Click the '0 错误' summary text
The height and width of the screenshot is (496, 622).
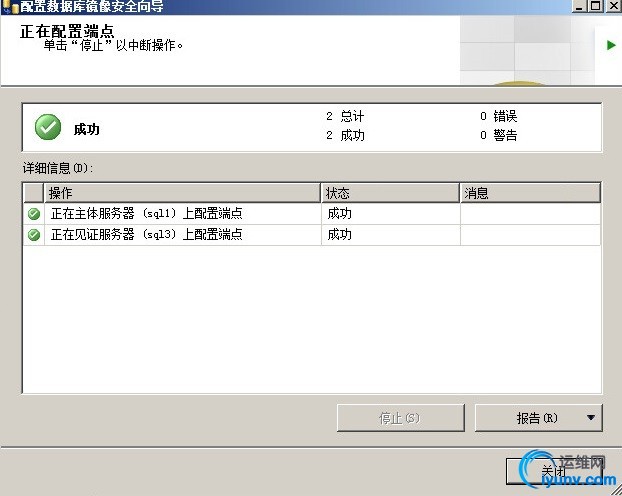coord(499,116)
